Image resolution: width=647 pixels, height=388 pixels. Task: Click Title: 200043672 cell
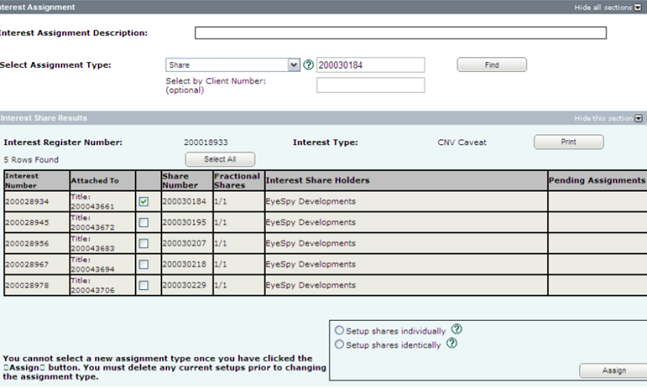click(103, 222)
